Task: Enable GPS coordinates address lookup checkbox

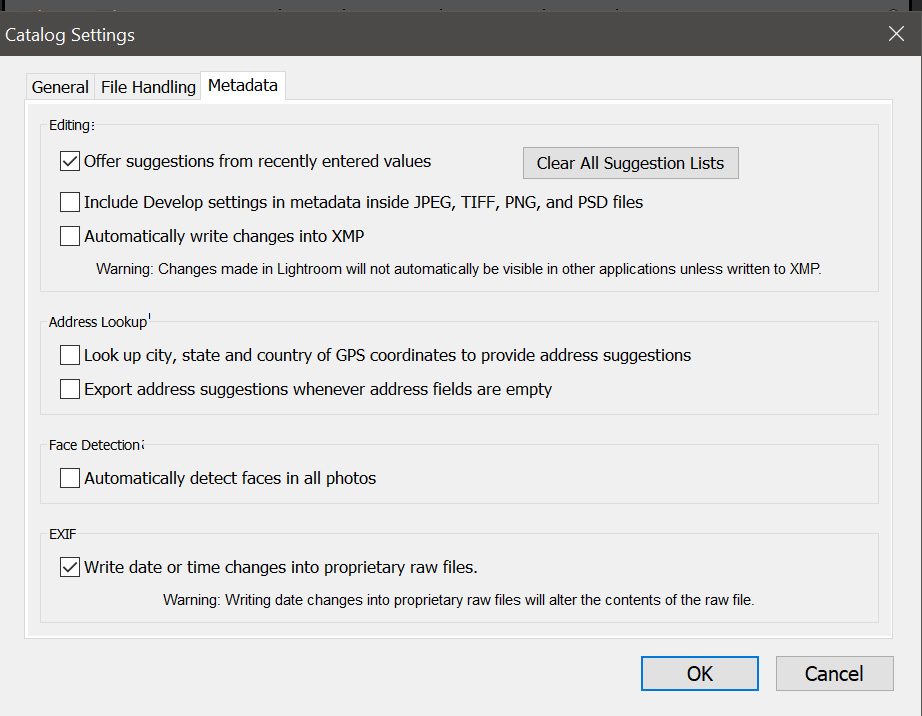Action: (70, 355)
